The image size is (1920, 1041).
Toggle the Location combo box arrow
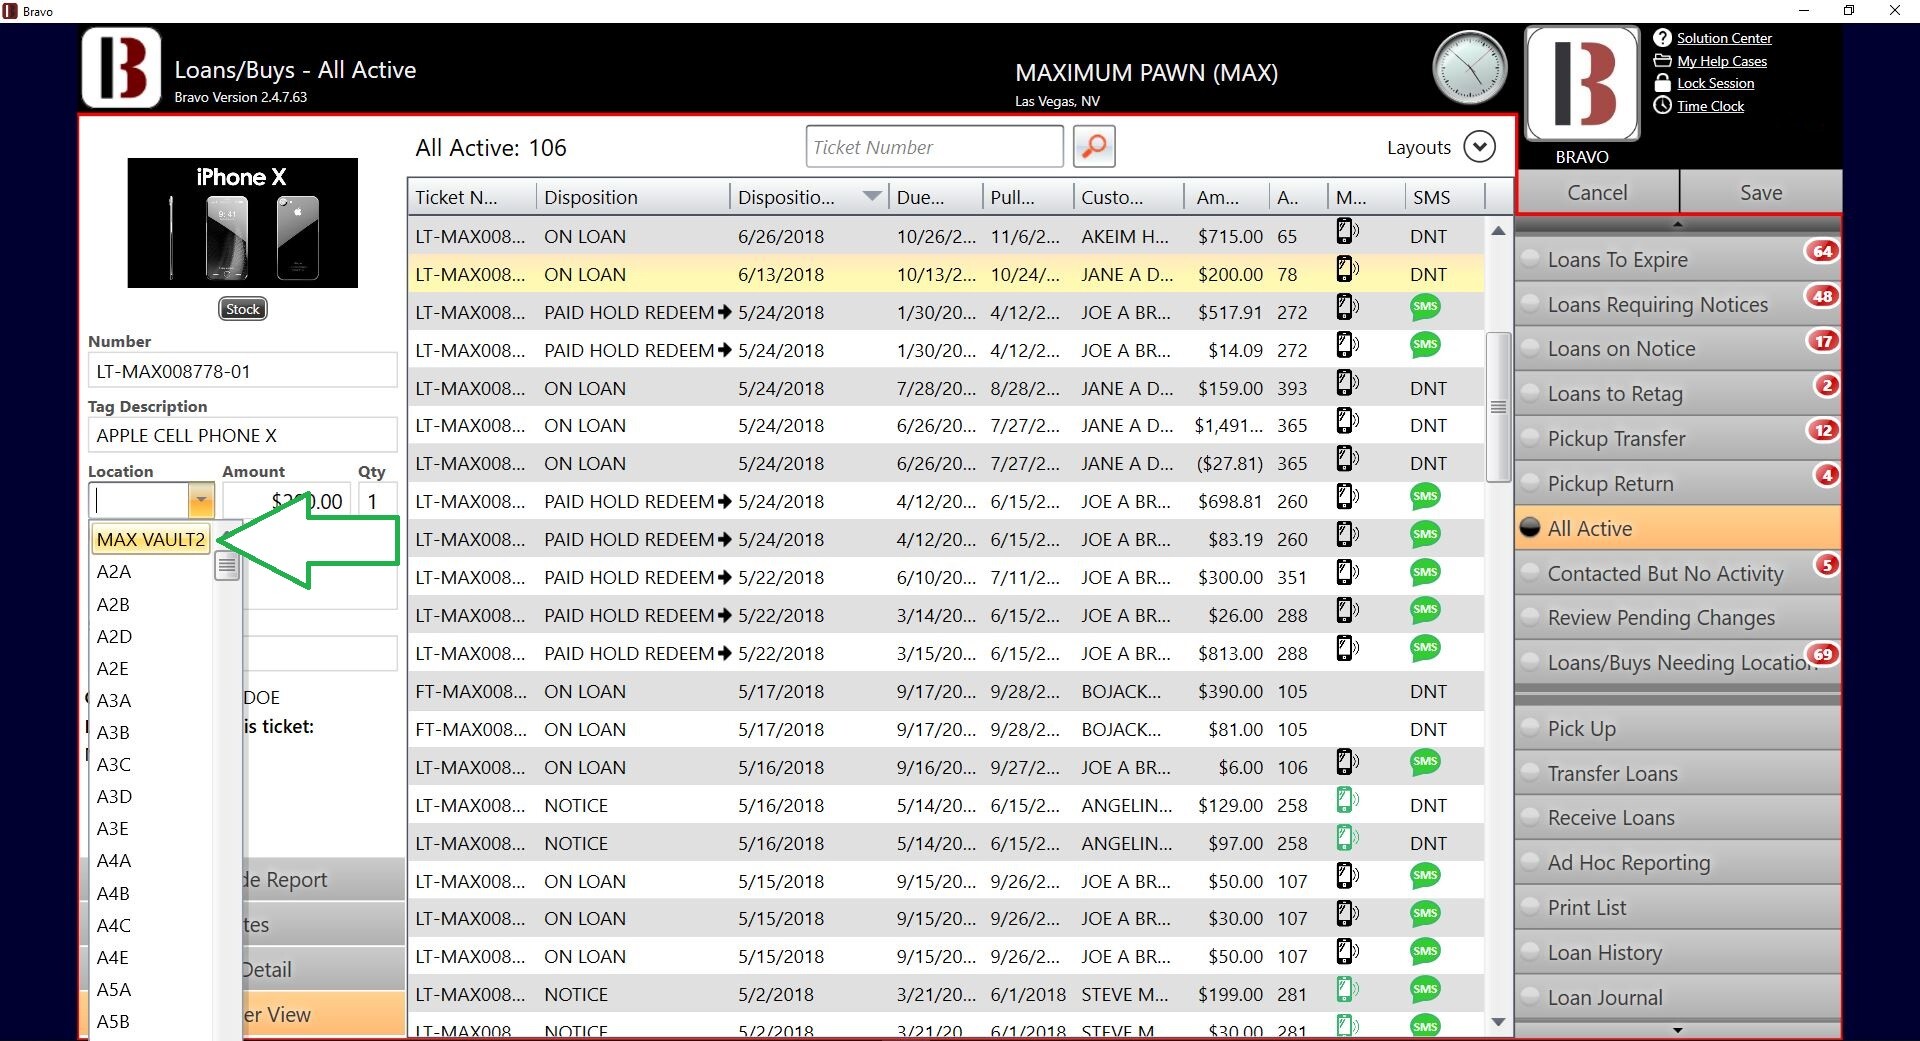tap(201, 500)
